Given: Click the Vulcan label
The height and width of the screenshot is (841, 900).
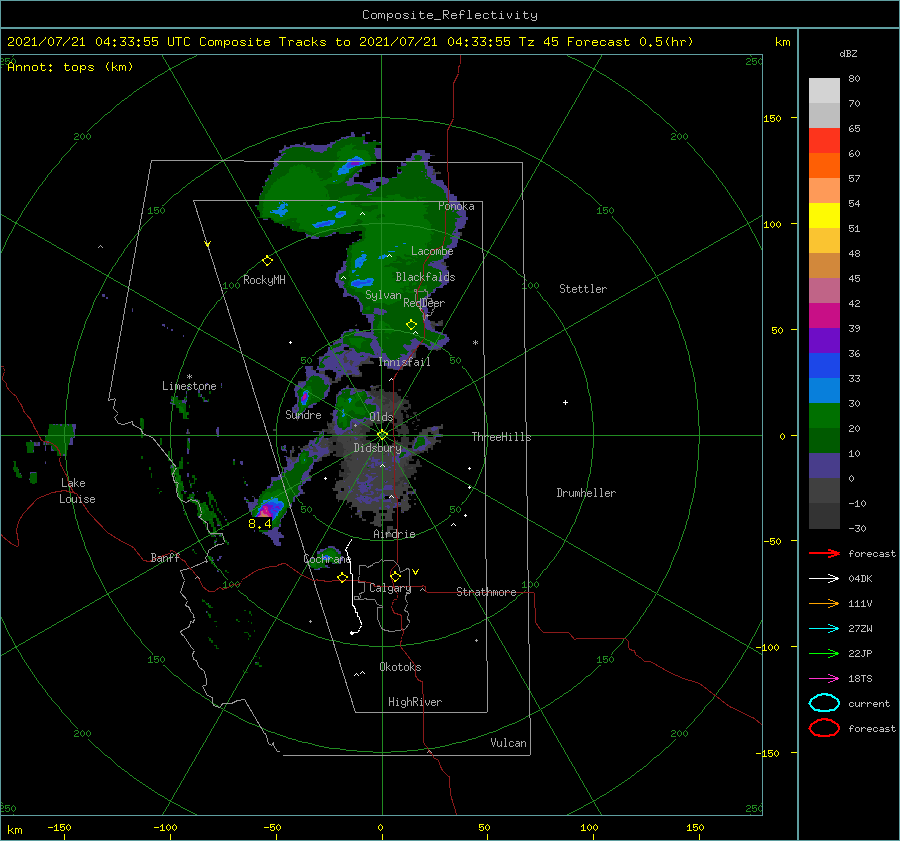Looking at the screenshot, I should [x=509, y=743].
